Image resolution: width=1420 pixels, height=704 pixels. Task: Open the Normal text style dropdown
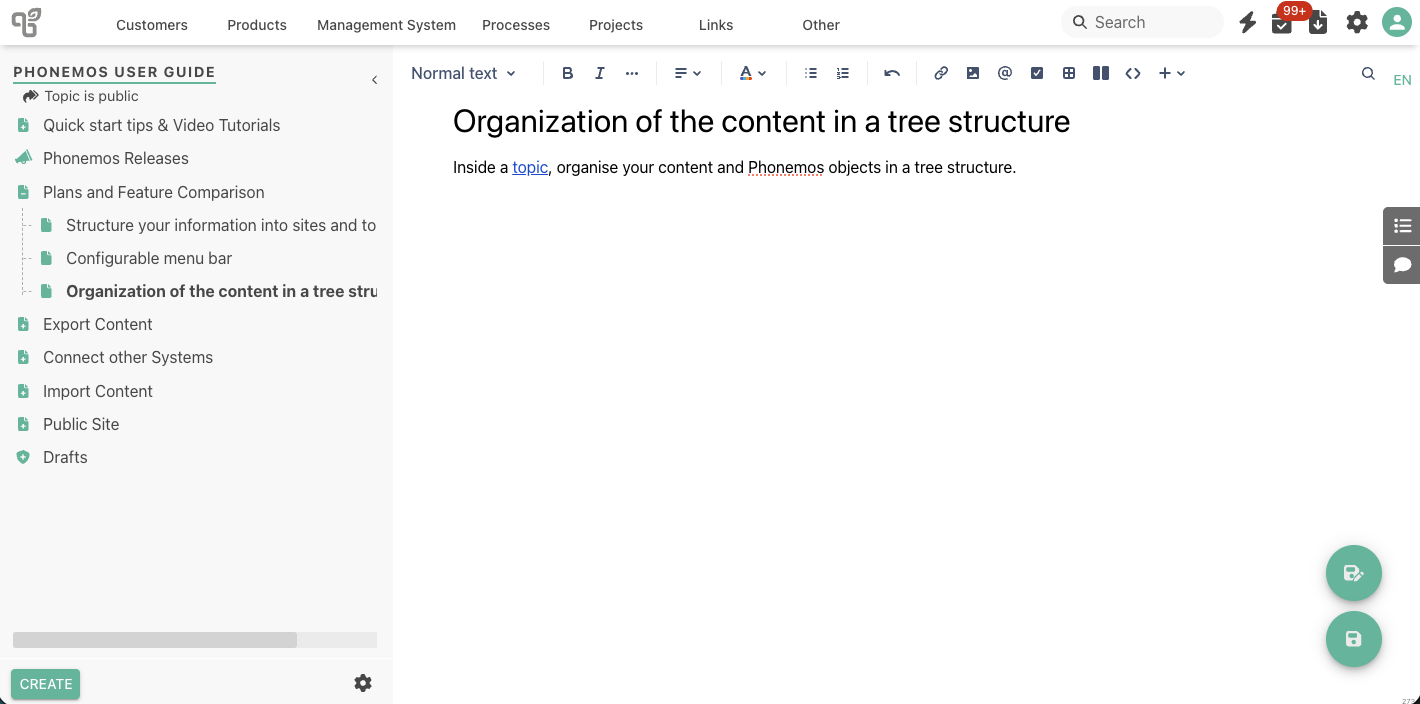pos(463,73)
